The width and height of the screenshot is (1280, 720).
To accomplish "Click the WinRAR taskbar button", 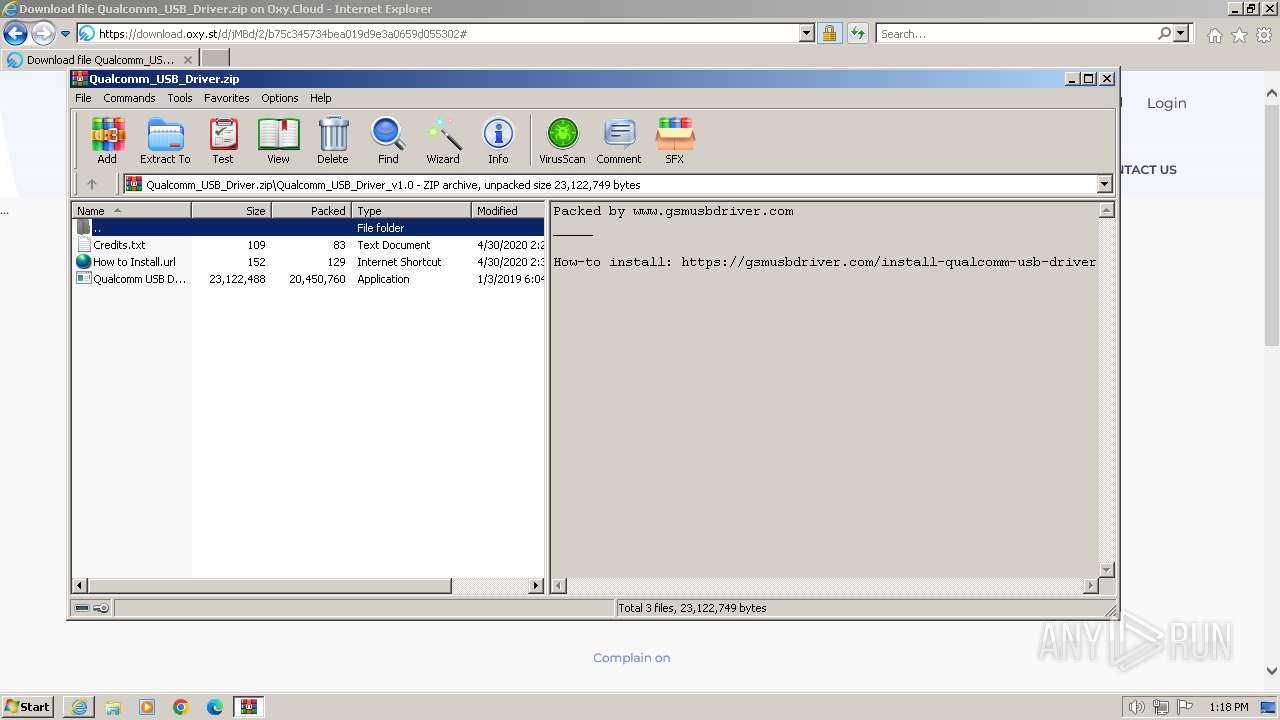I will tap(249, 707).
